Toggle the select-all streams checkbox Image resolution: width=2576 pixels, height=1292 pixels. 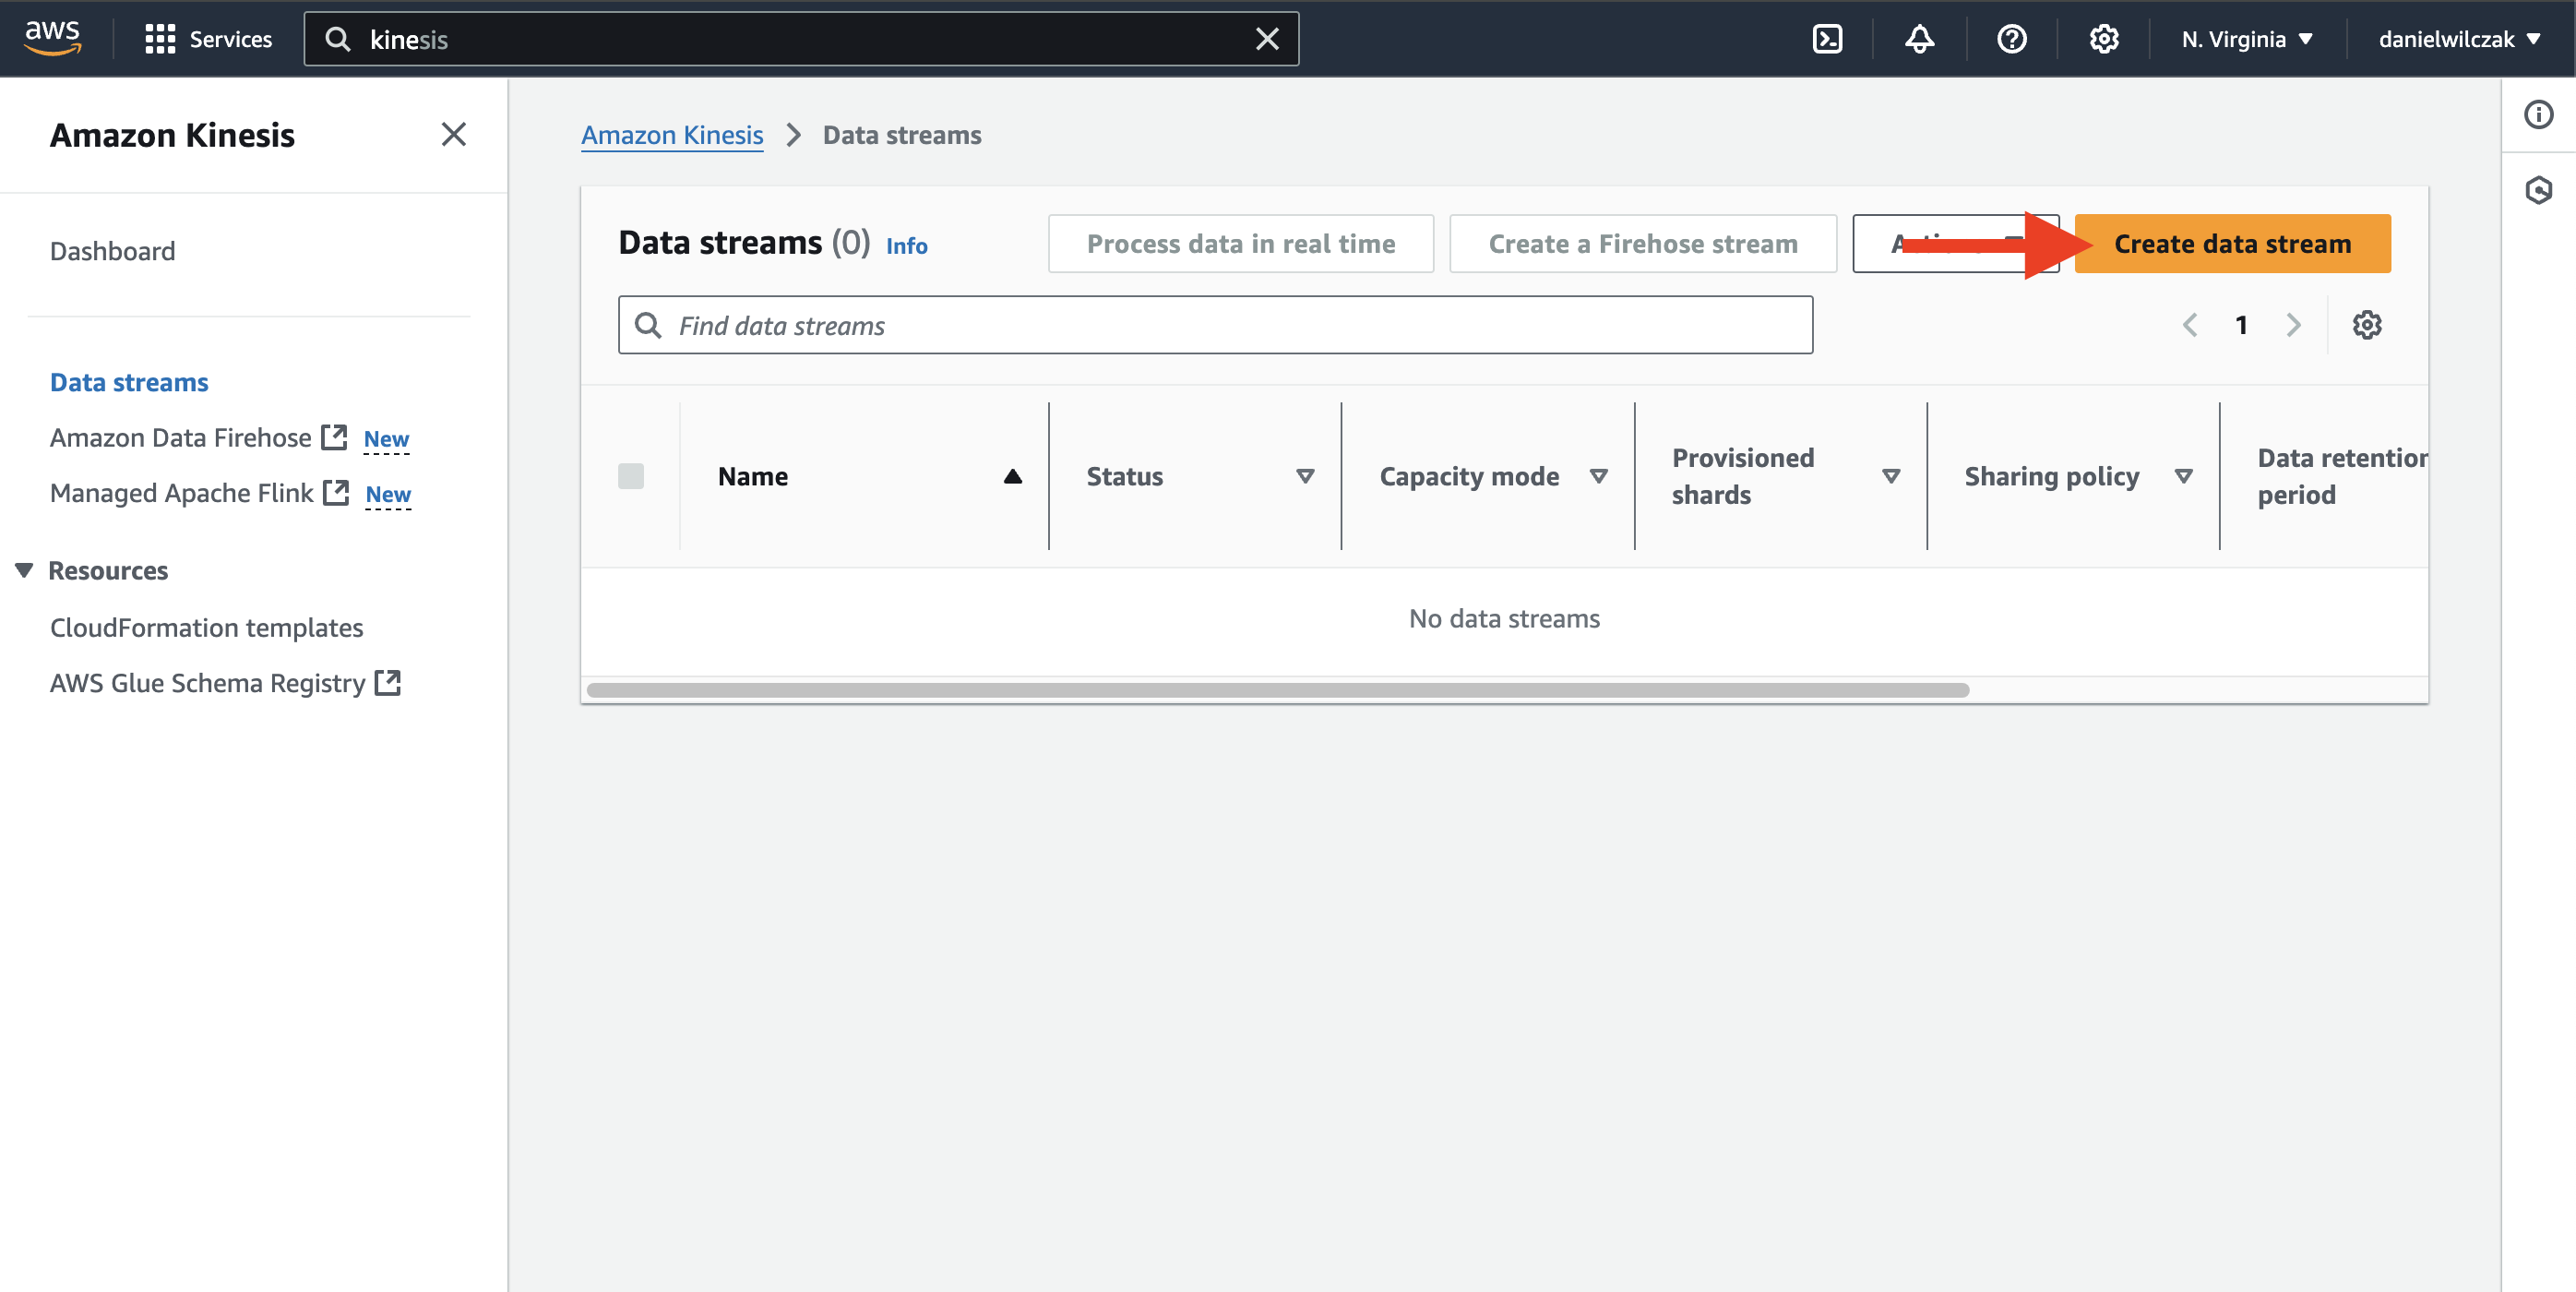[631, 475]
